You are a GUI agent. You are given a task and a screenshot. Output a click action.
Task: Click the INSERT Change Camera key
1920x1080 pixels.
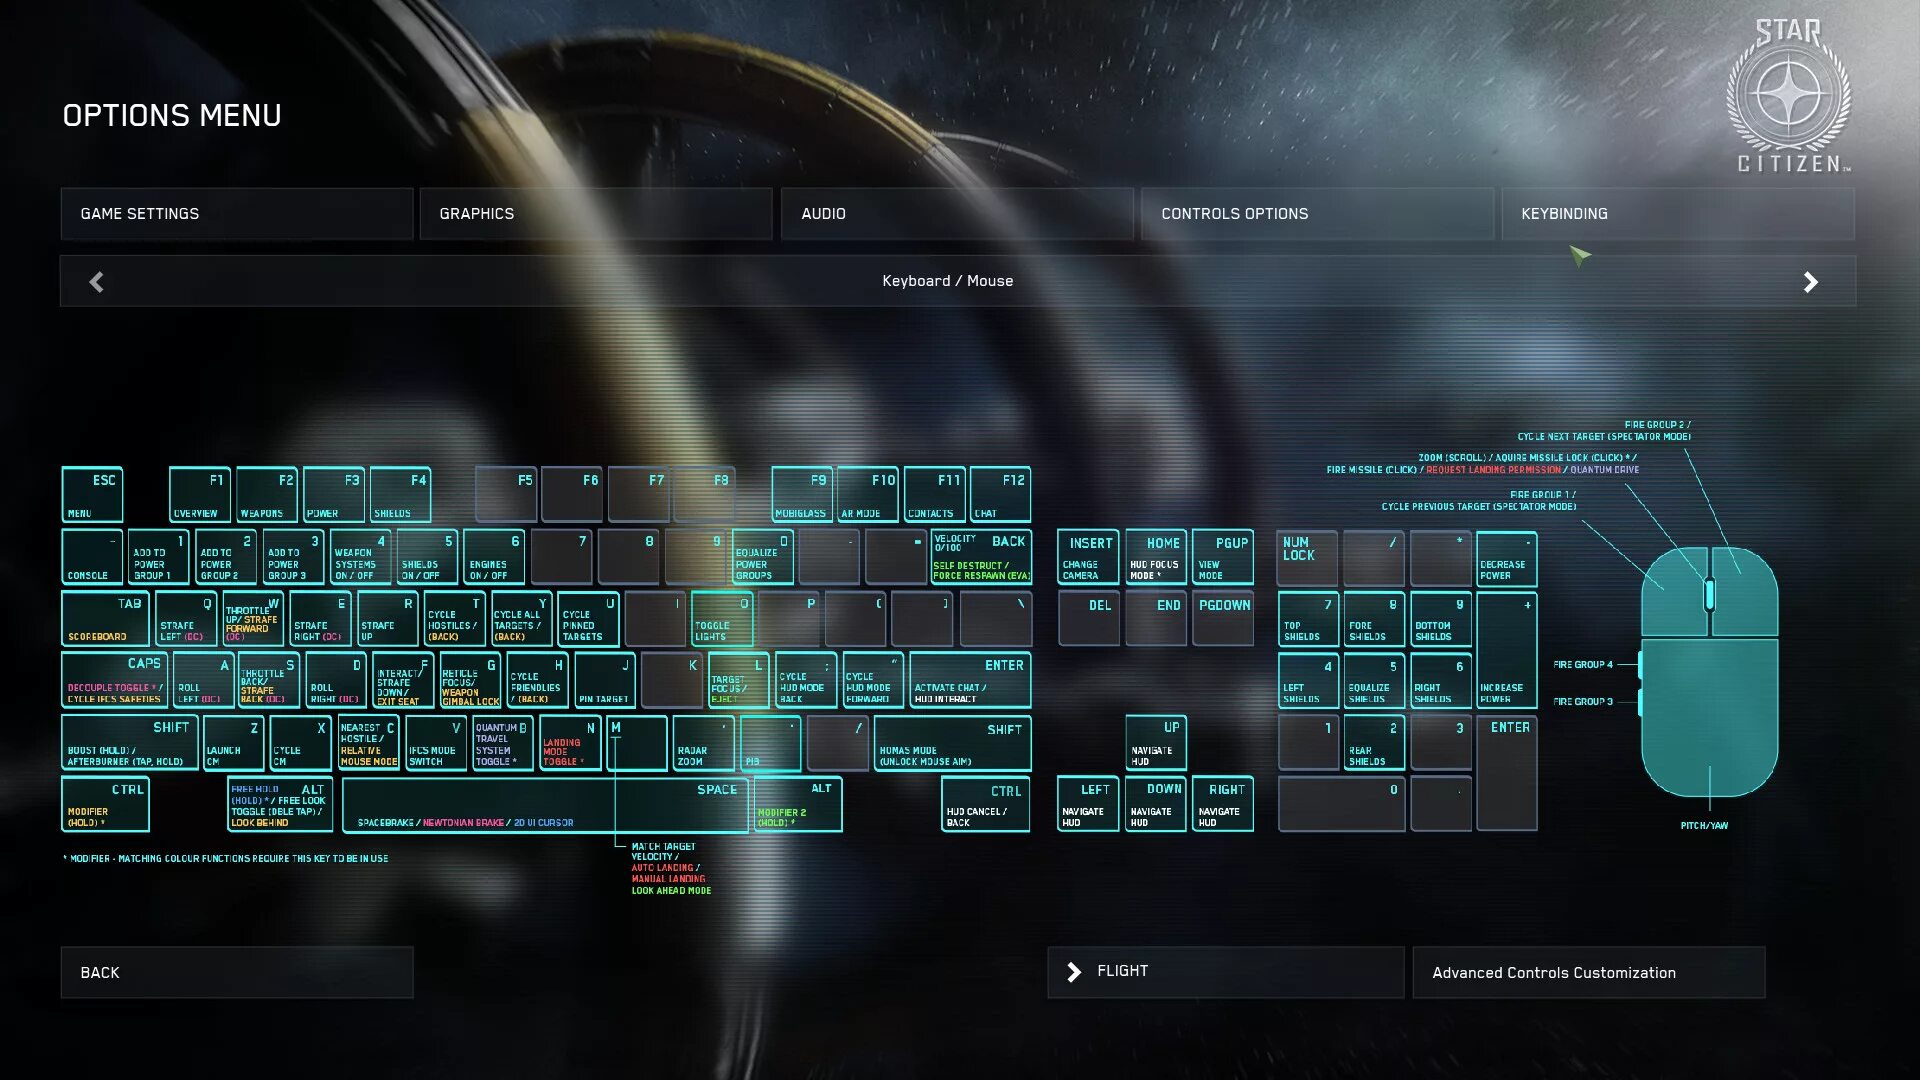pyautogui.click(x=1087, y=557)
